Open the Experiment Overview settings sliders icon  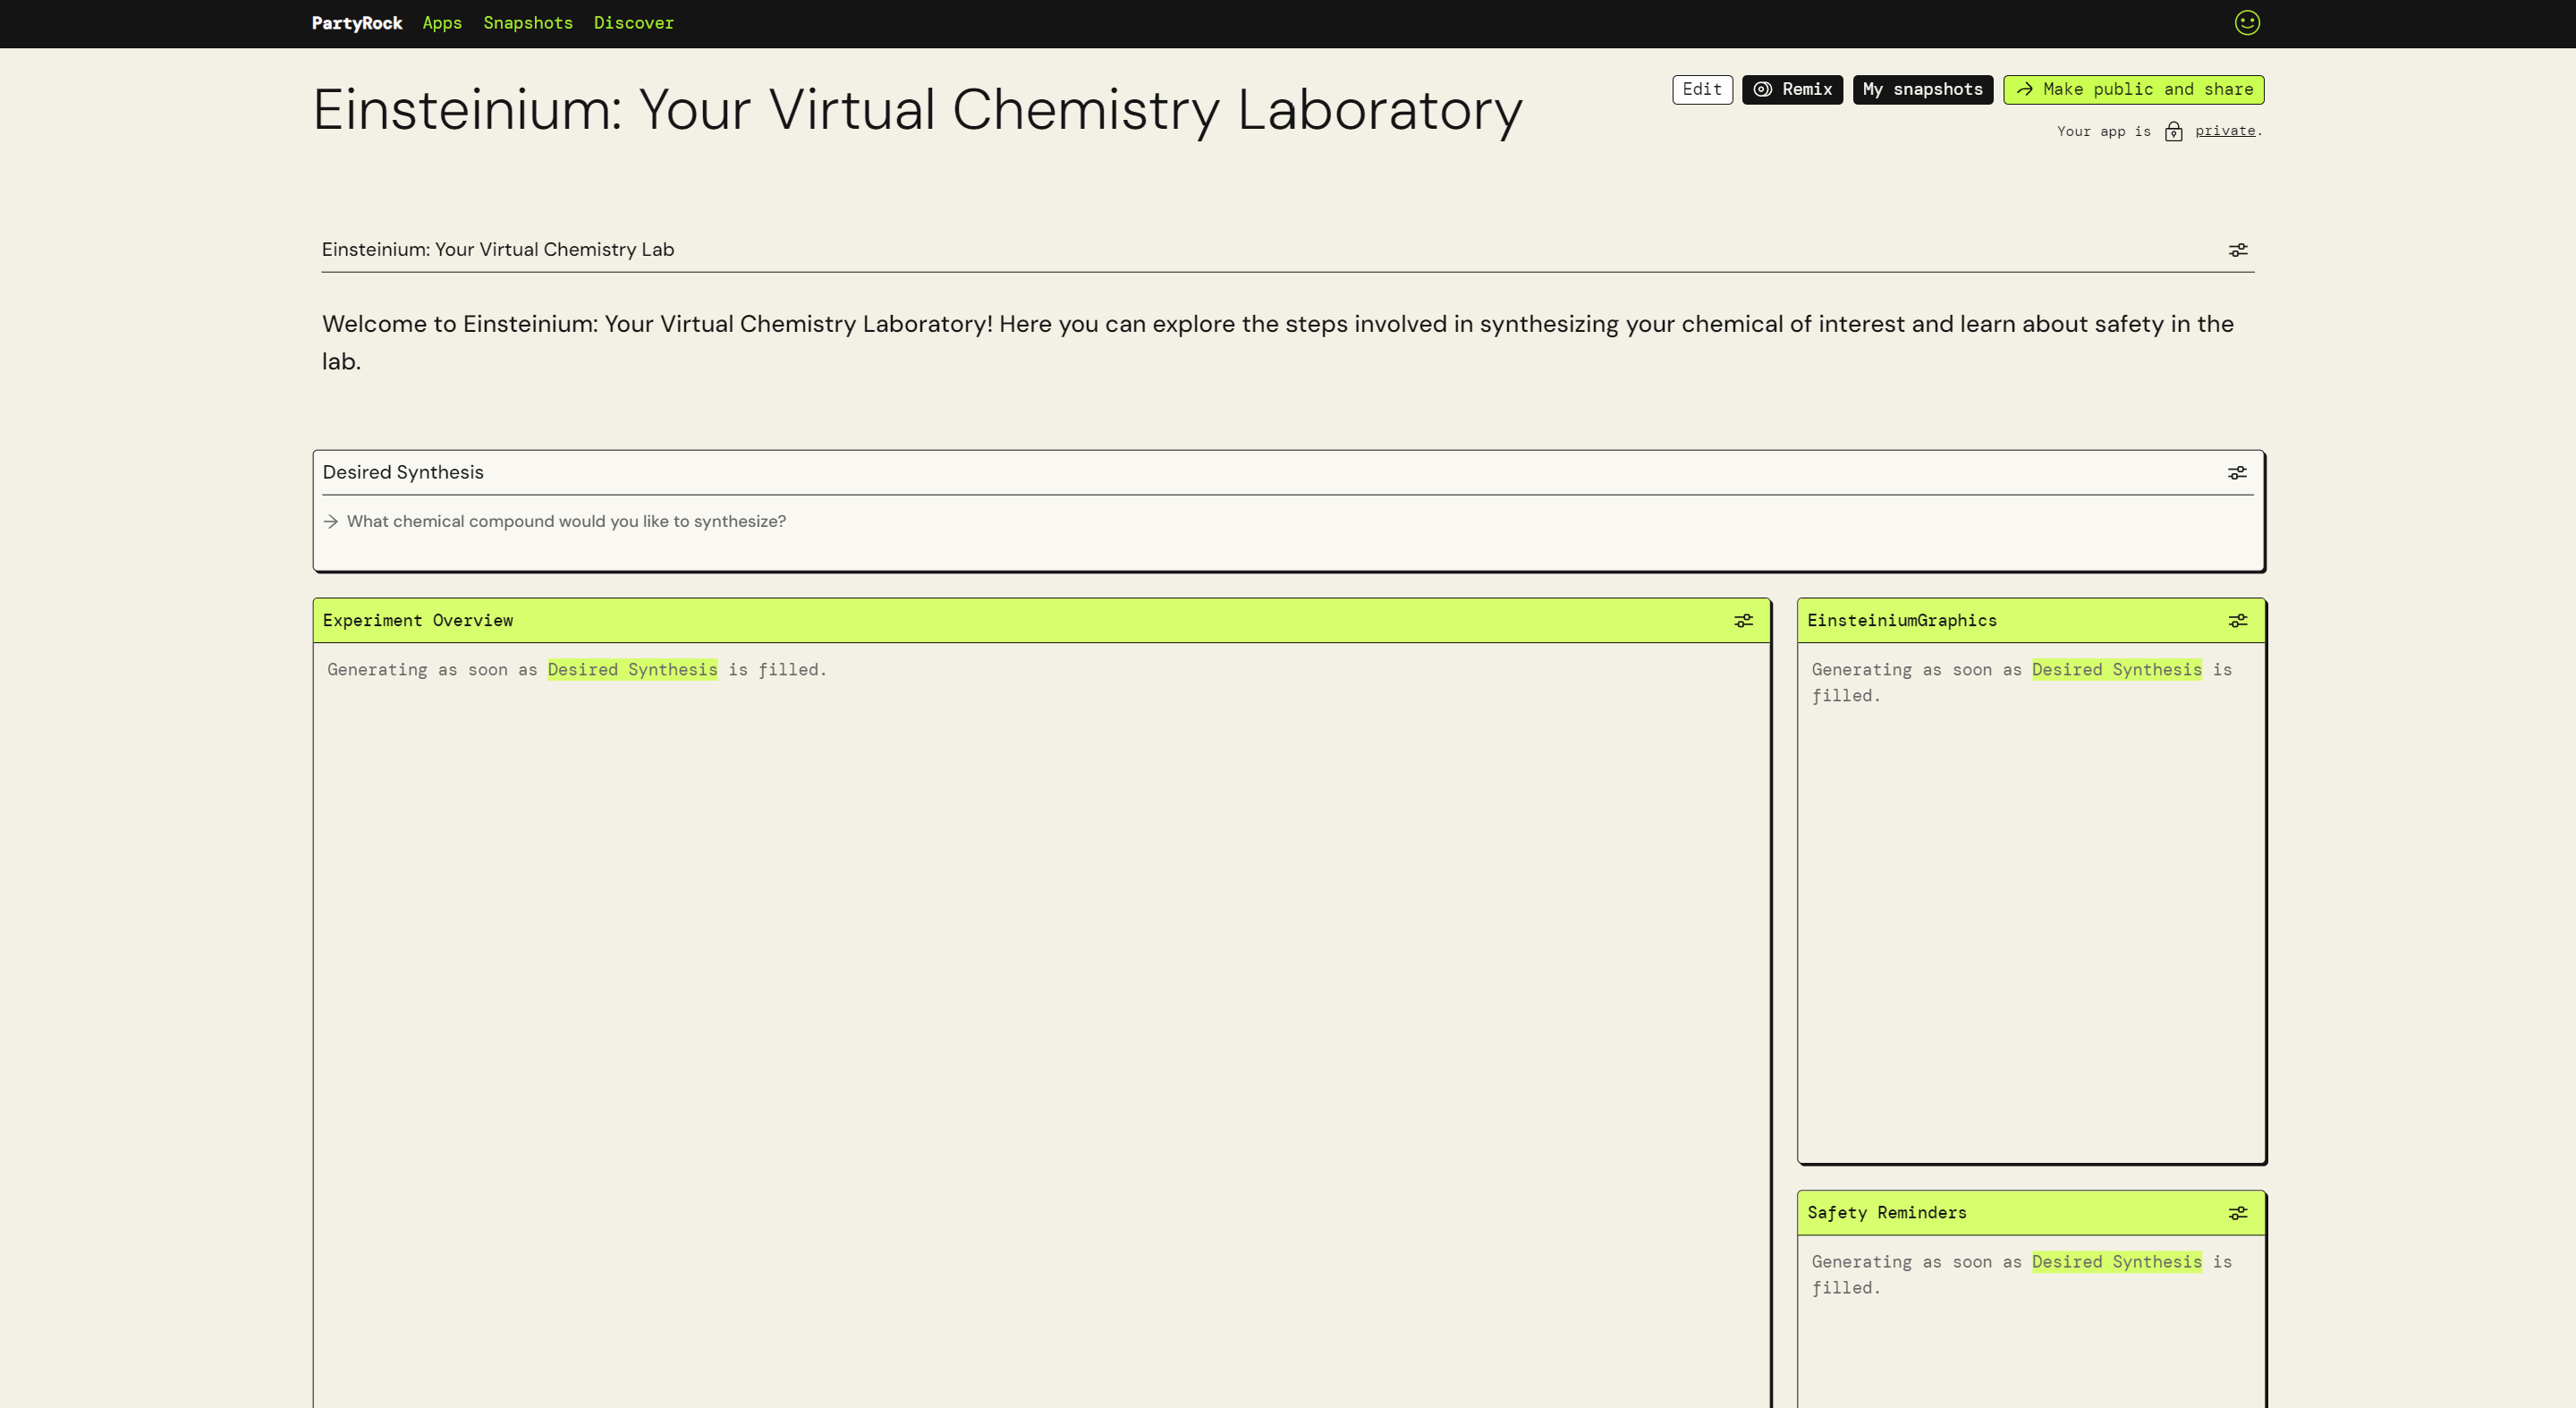1743,621
